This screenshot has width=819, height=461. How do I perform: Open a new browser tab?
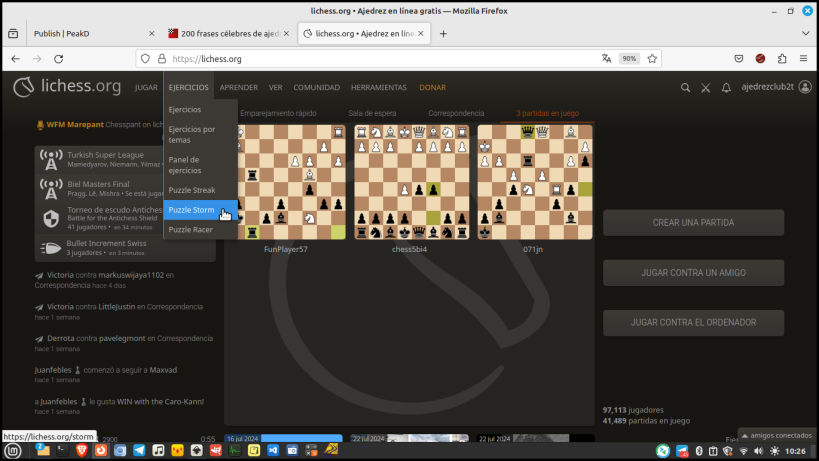[443, 33]
